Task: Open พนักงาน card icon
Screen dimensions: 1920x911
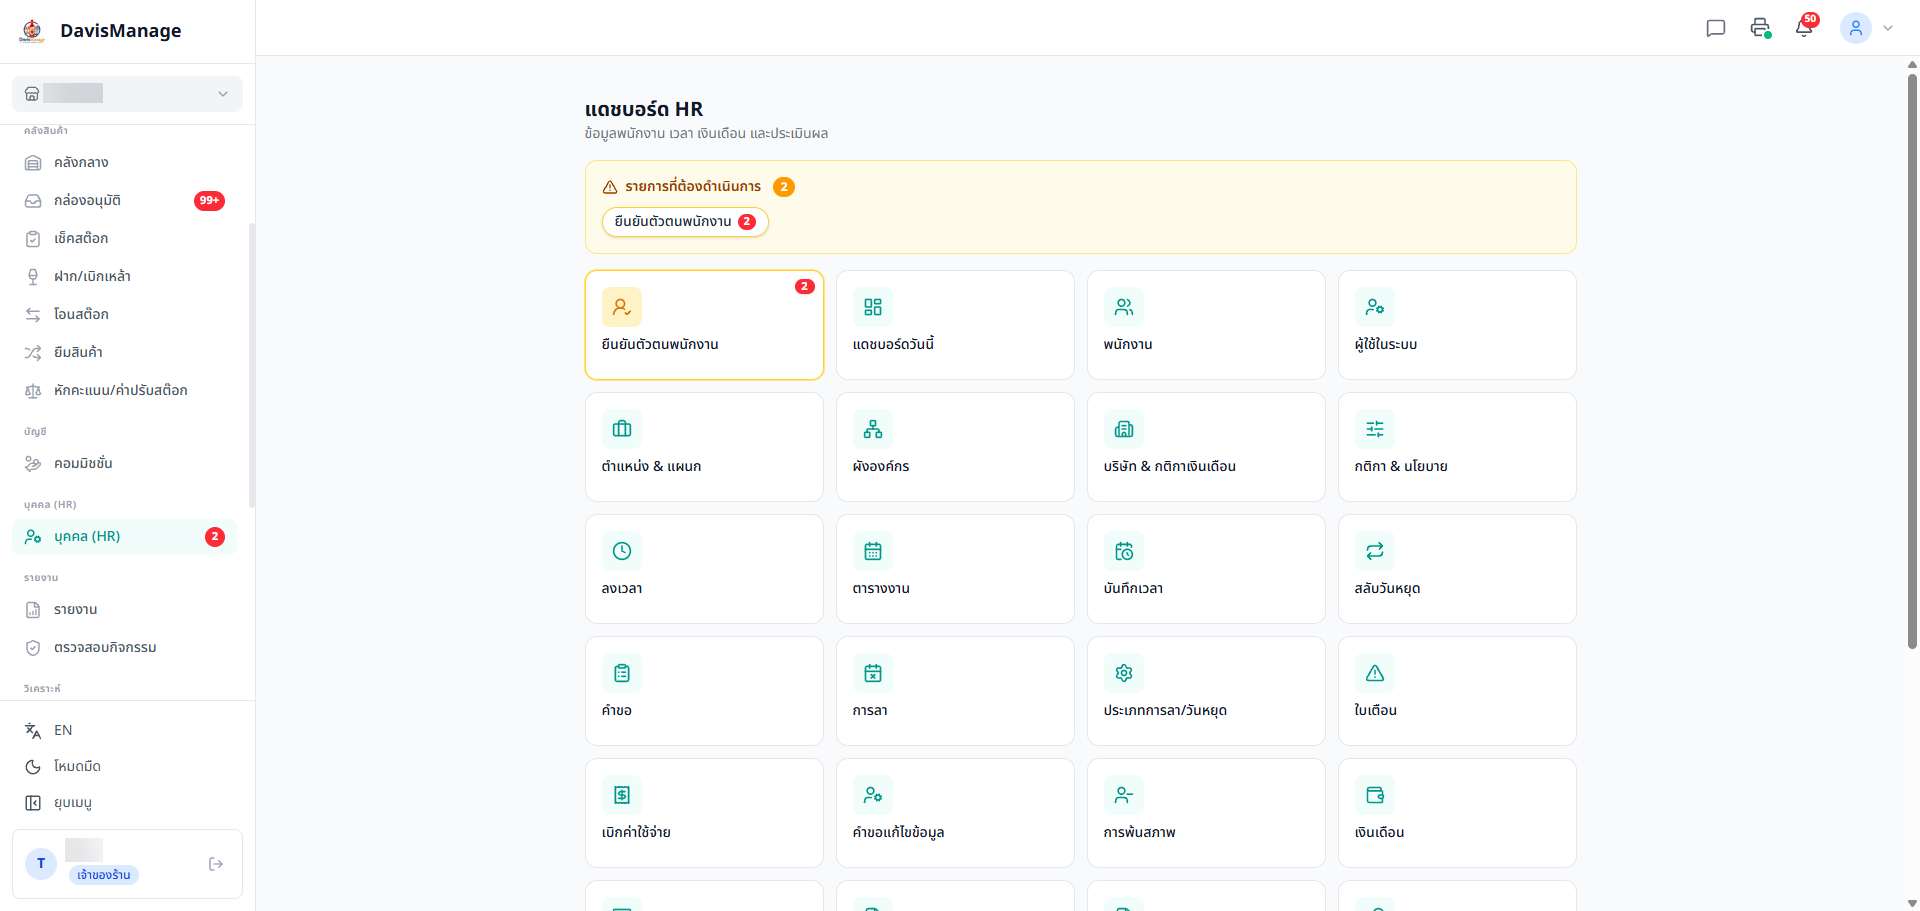Action: [x=1124, y=307]
